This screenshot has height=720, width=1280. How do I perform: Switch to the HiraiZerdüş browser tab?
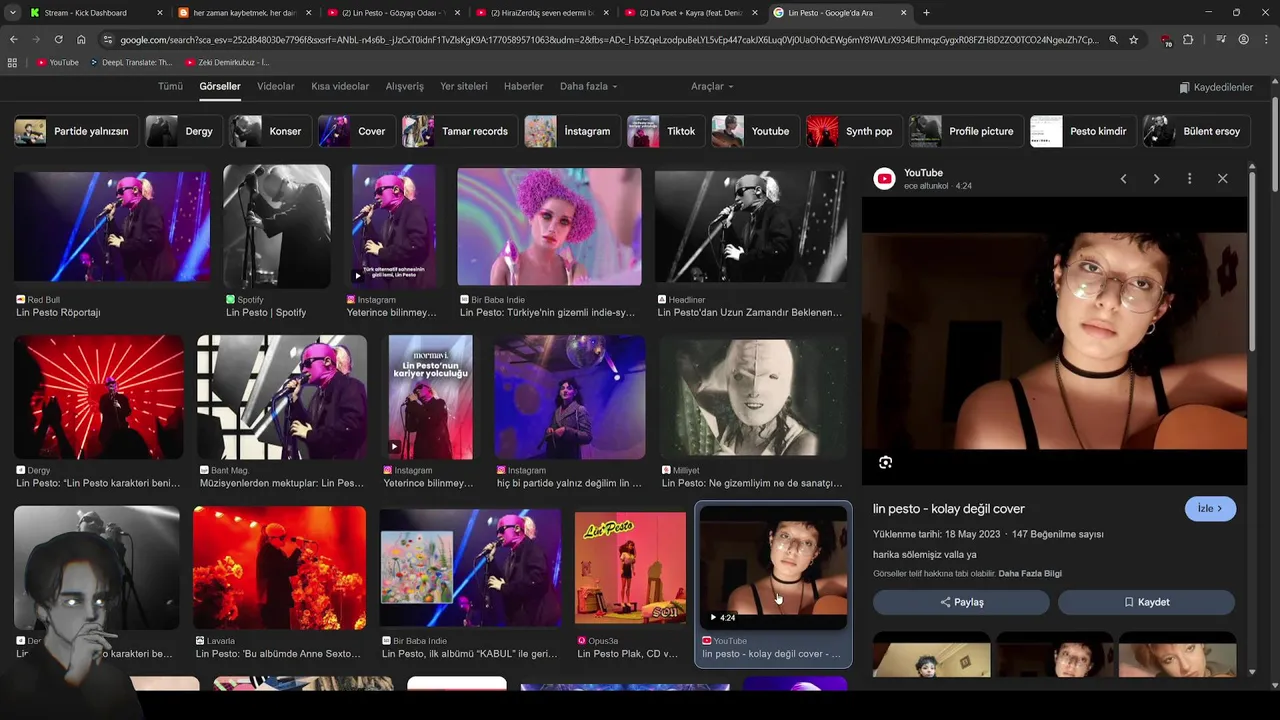542,13
